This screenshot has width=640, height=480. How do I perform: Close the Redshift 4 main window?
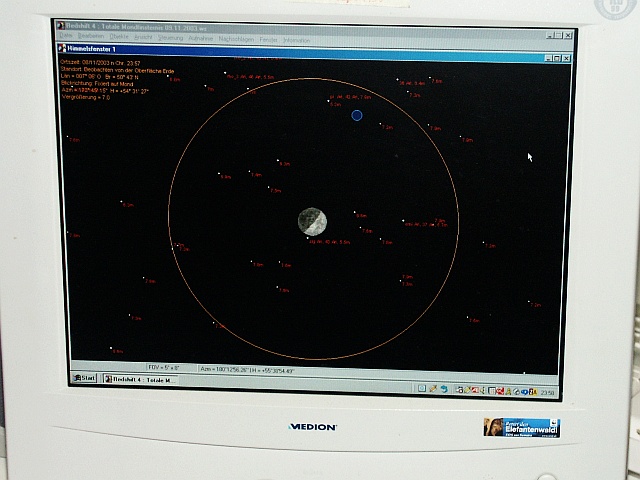pyautogui.click(x=568, y=36)
